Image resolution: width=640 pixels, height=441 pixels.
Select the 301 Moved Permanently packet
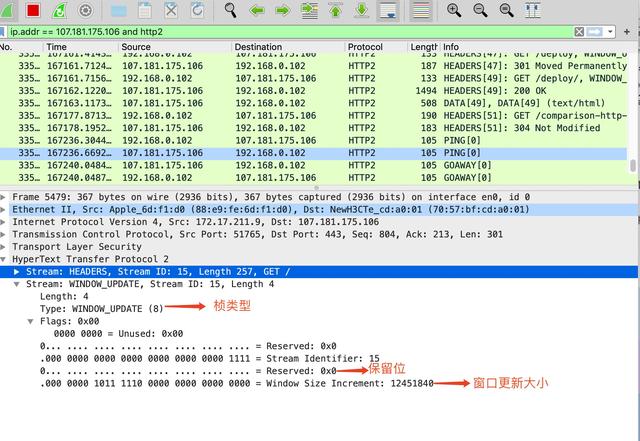(313, 66)
